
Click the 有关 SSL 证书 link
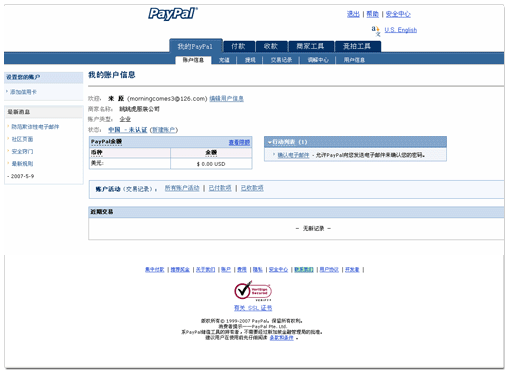coord(253,308)
